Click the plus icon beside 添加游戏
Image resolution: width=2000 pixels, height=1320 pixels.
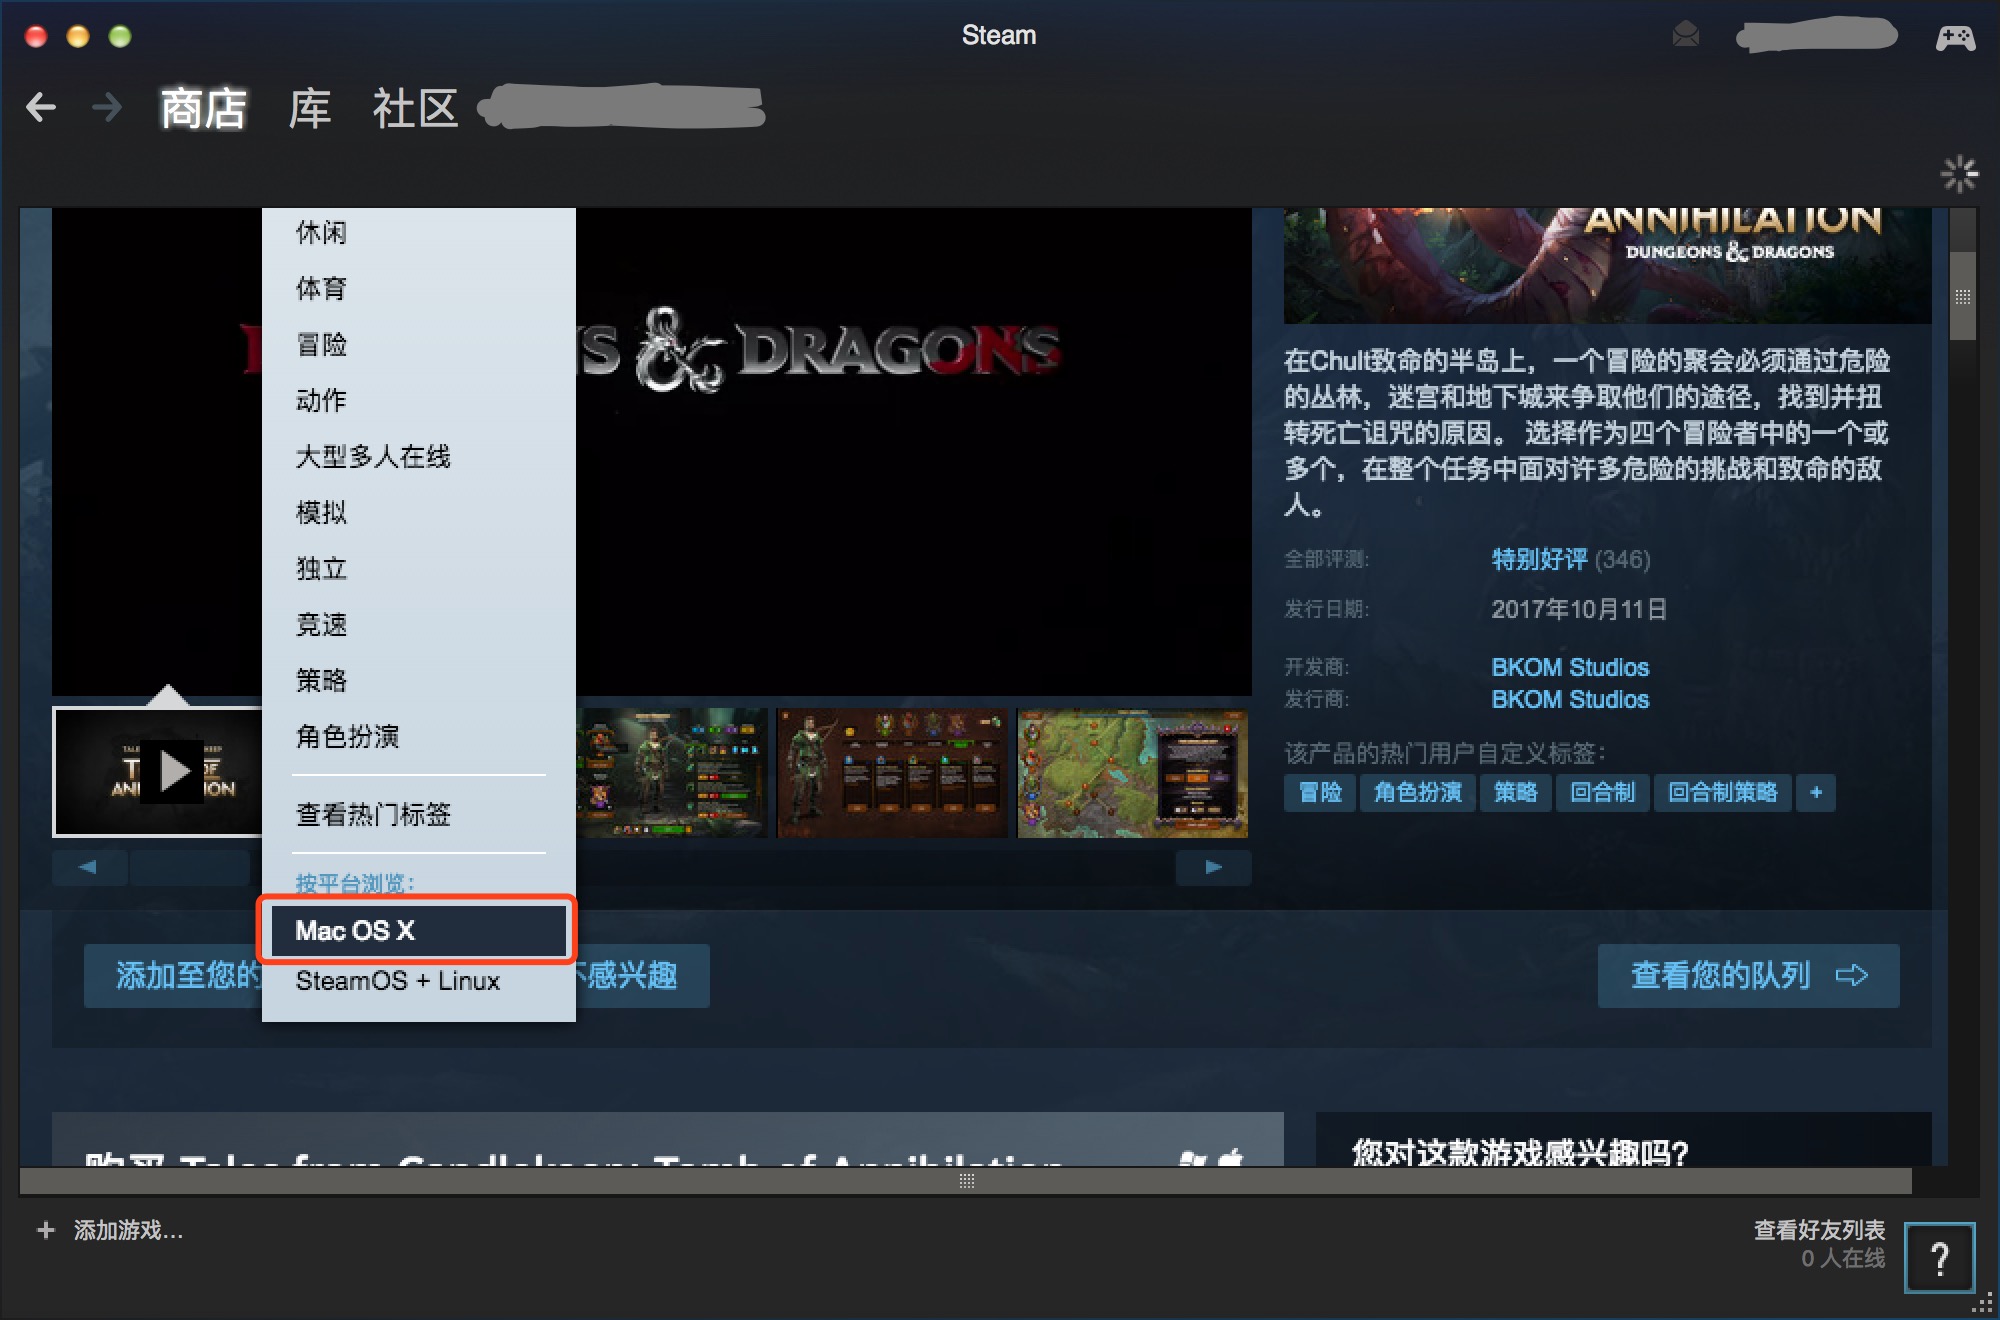click(46, 1230)
